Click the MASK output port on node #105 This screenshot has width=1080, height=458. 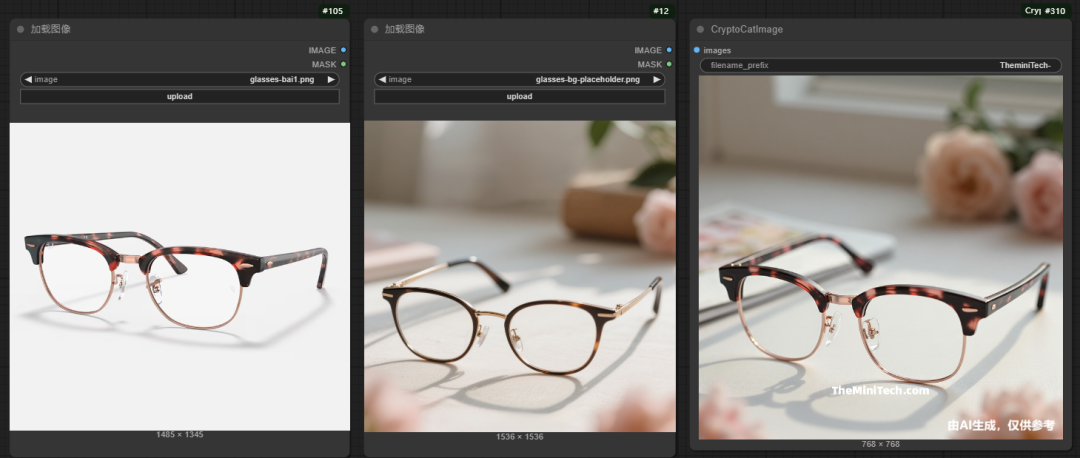coord(343,64)
